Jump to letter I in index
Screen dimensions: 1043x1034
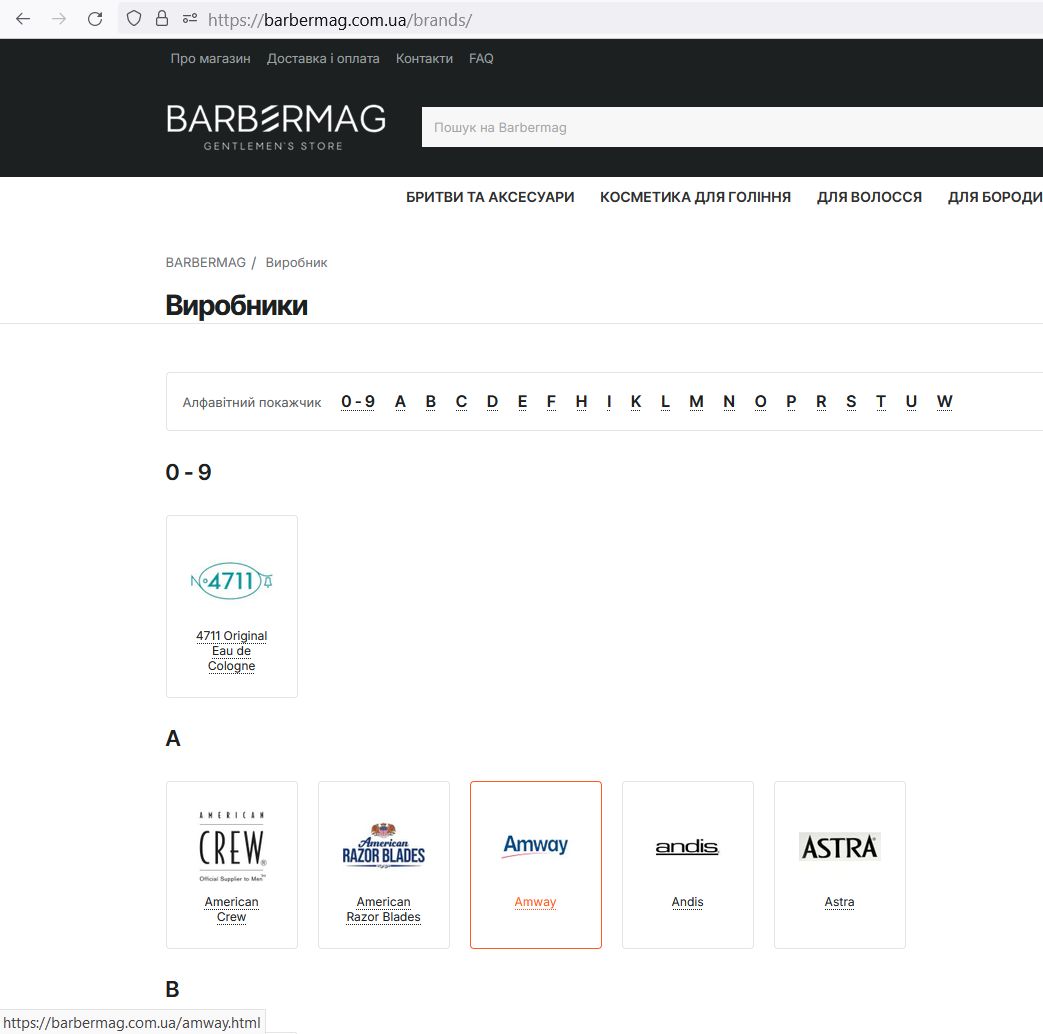click(609, 401)
